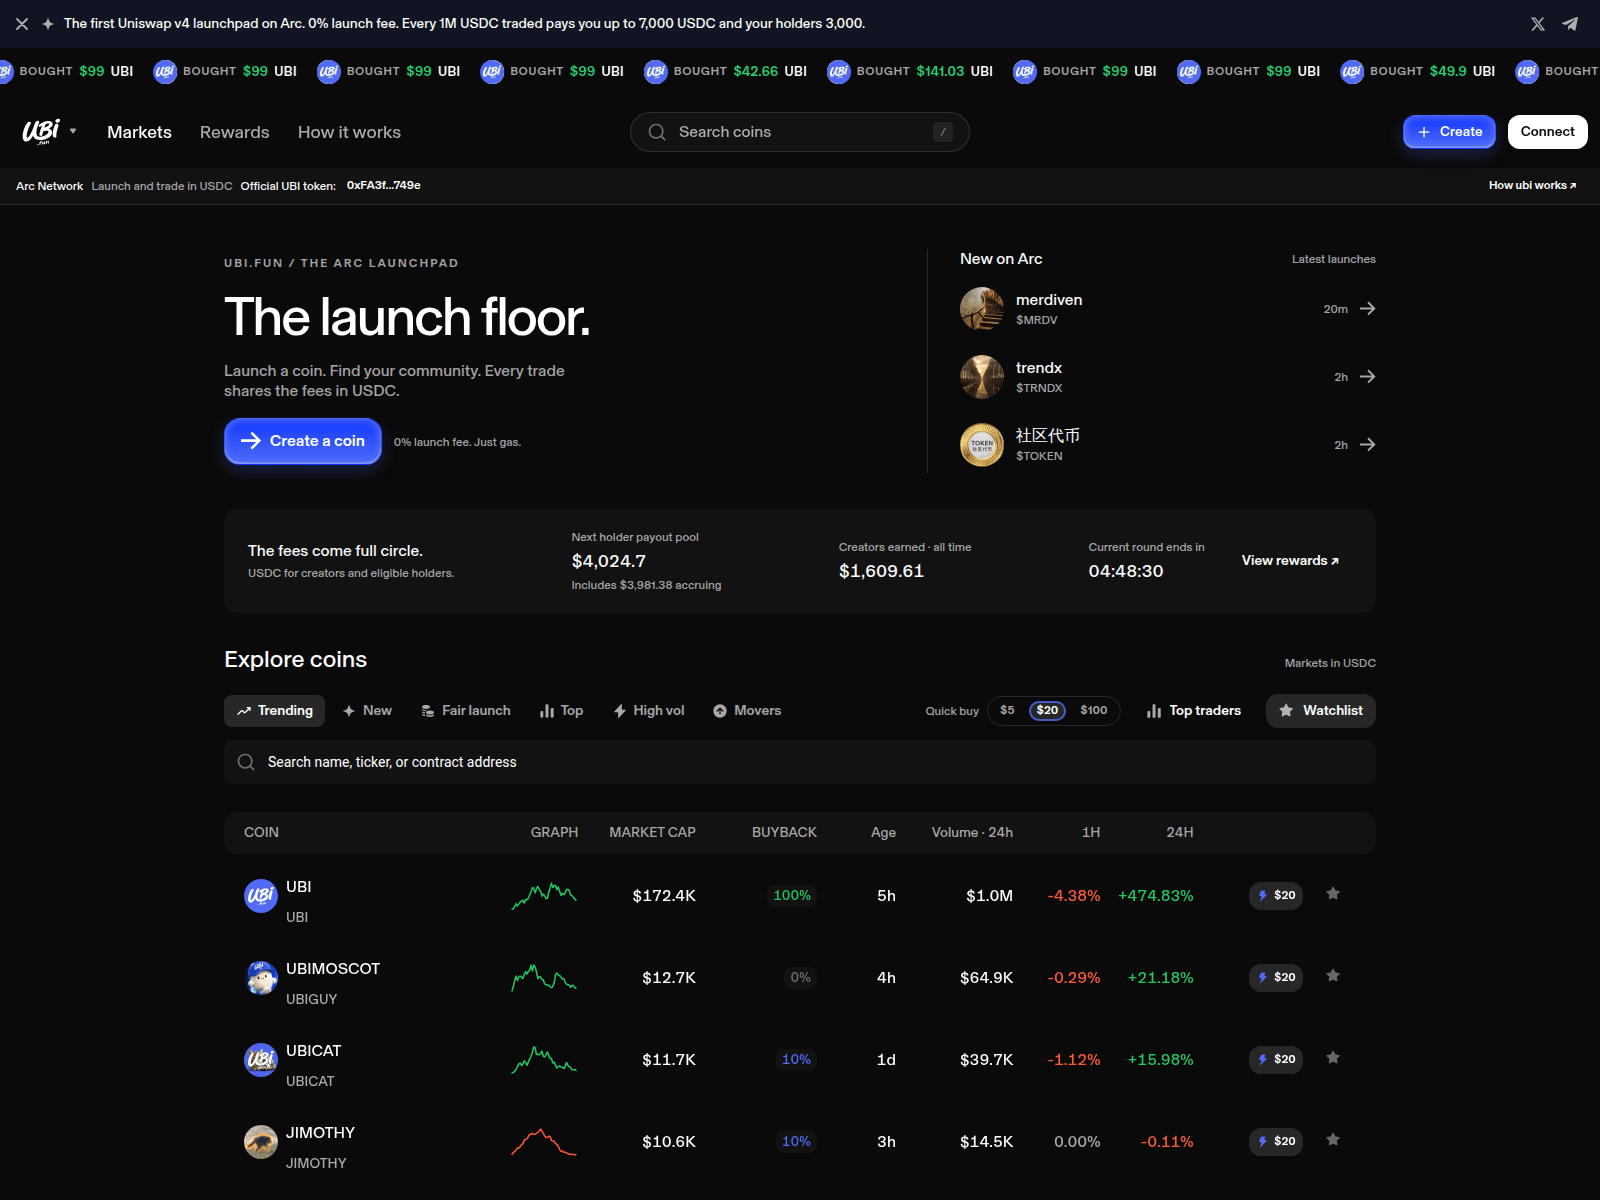This screenshot has width=1600, height=1200.
Task: Click the Create a coin button
Action: pos(303,441)
